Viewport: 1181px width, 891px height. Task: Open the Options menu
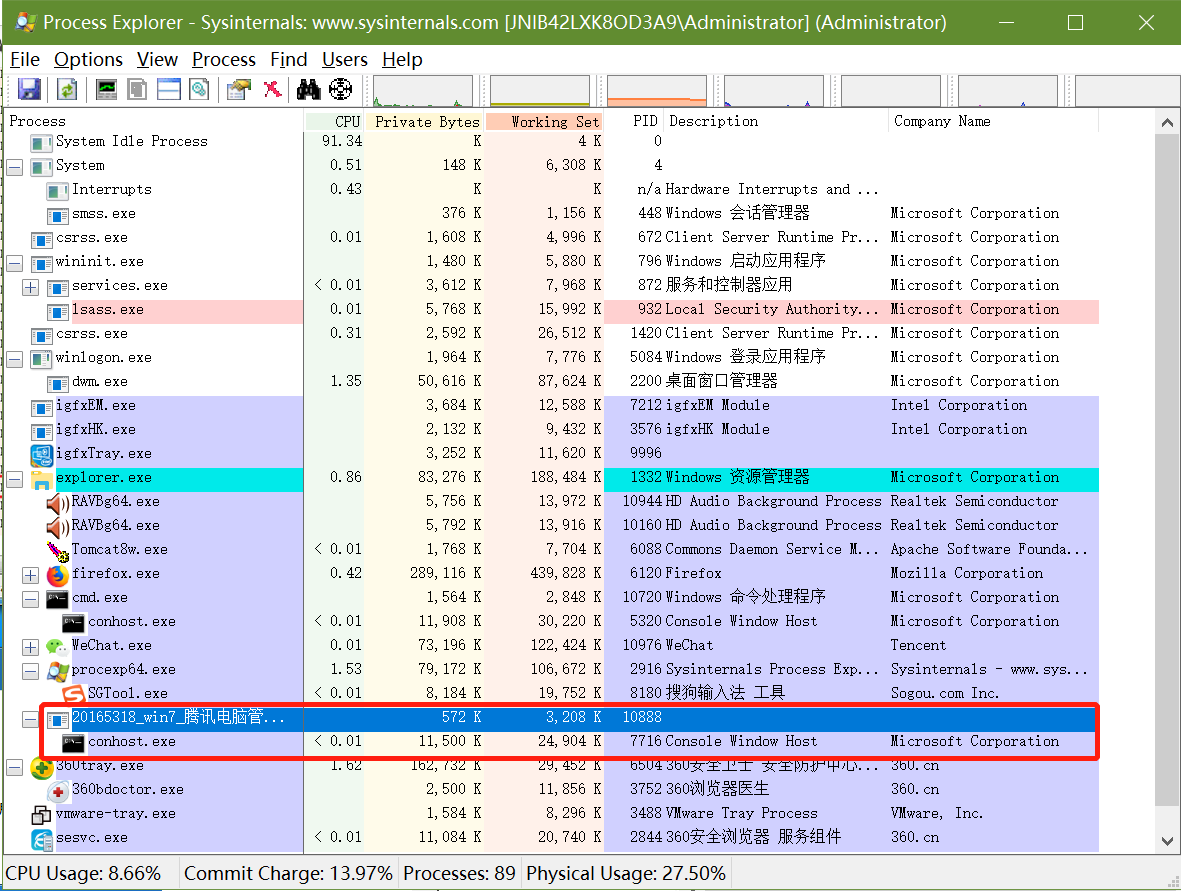point(88,60)
